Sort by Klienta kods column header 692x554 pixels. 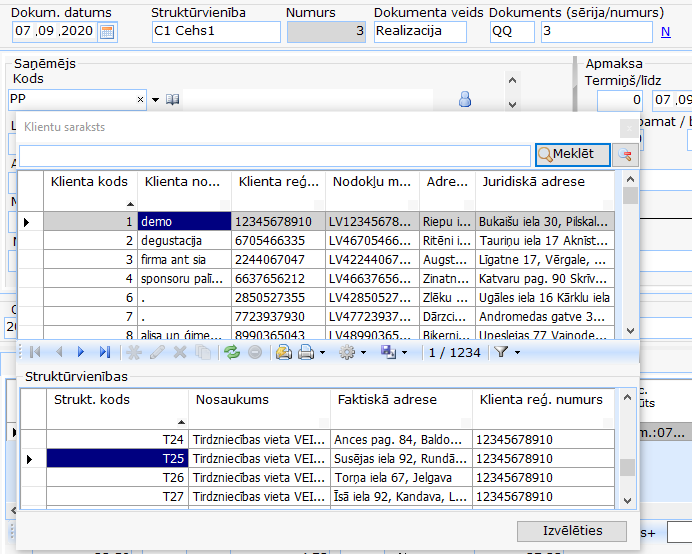(90, 191)
